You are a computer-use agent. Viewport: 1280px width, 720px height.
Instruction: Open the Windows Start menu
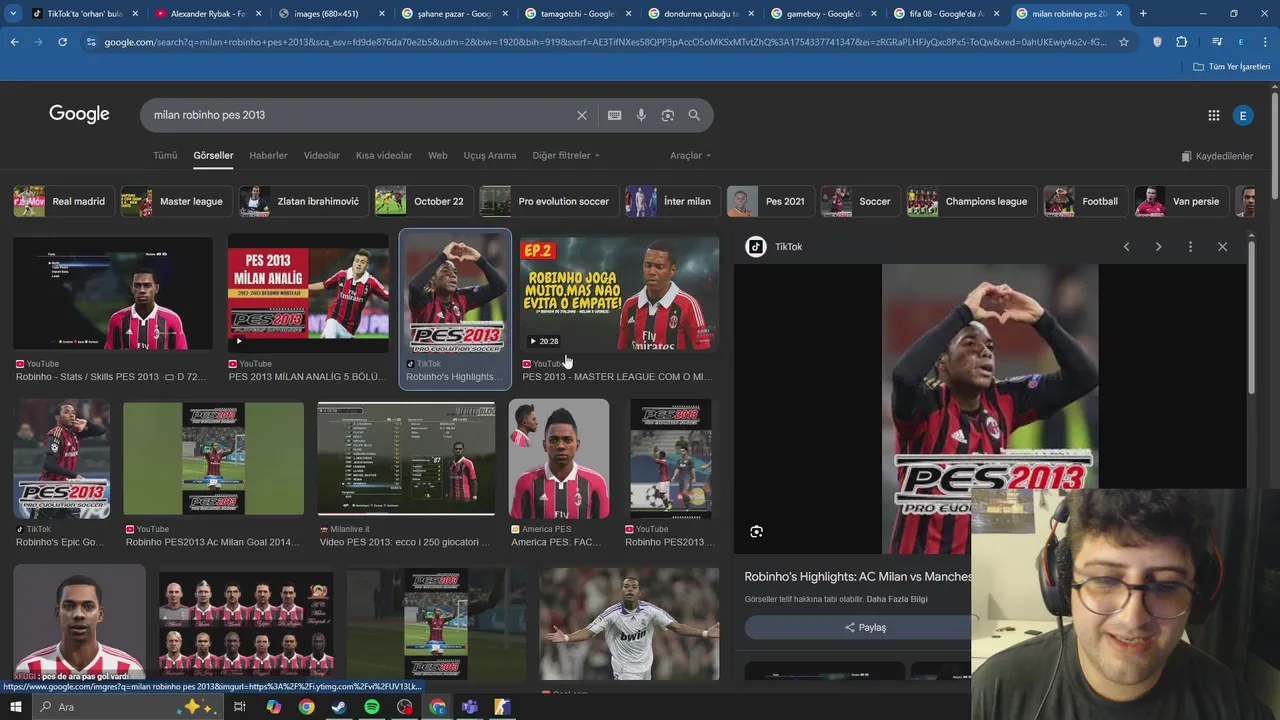[x=17, y=707]
